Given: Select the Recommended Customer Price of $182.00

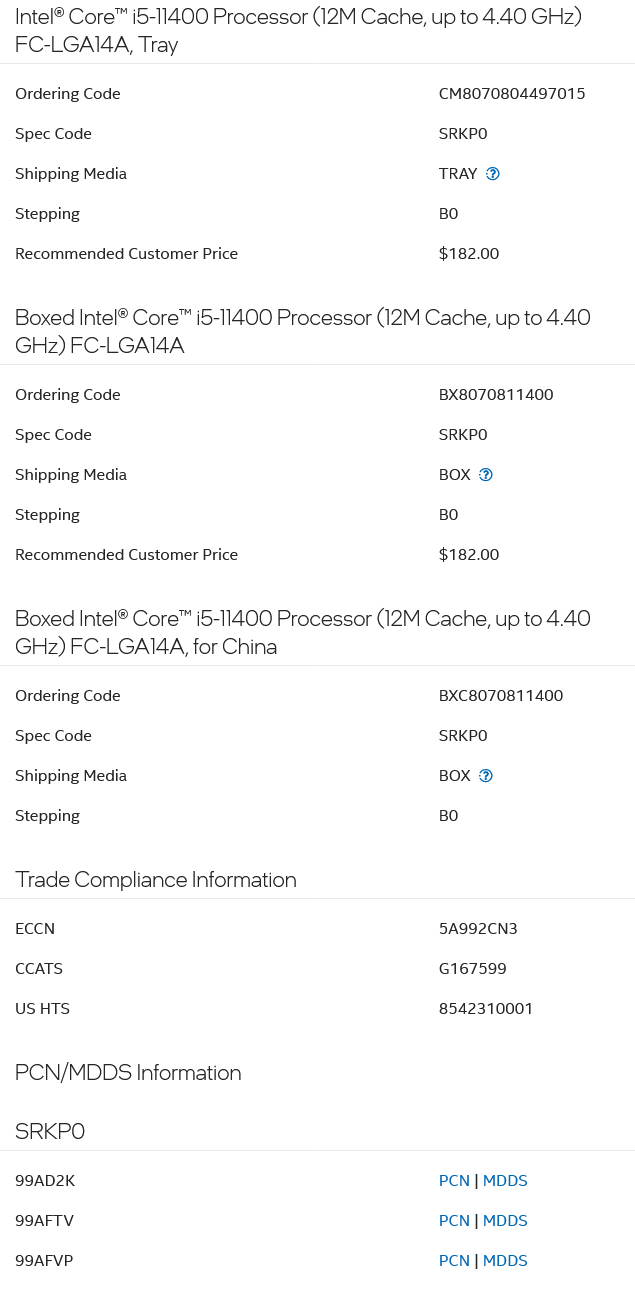Looking at the screenshot, I should pos(468,253).
